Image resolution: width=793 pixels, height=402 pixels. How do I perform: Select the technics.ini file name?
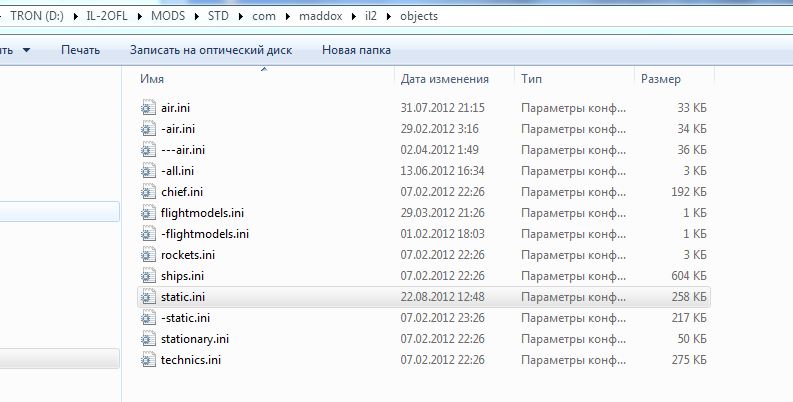pos(191,360)
